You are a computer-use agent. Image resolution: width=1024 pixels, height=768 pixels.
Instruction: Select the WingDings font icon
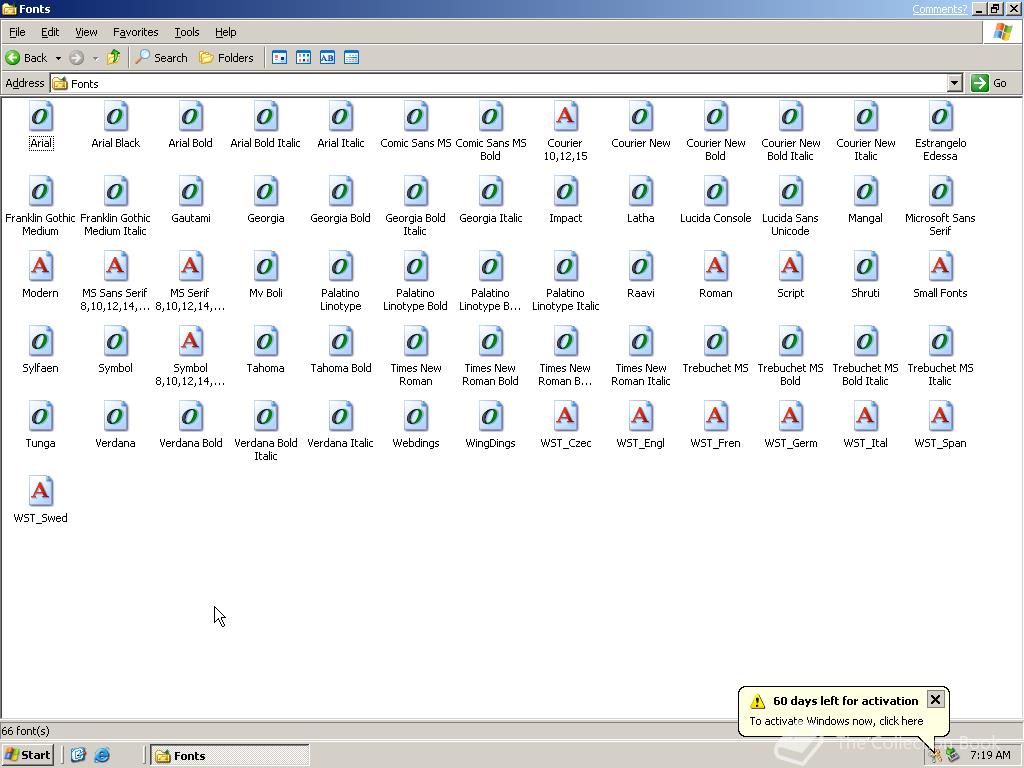[x=490, y=417]
